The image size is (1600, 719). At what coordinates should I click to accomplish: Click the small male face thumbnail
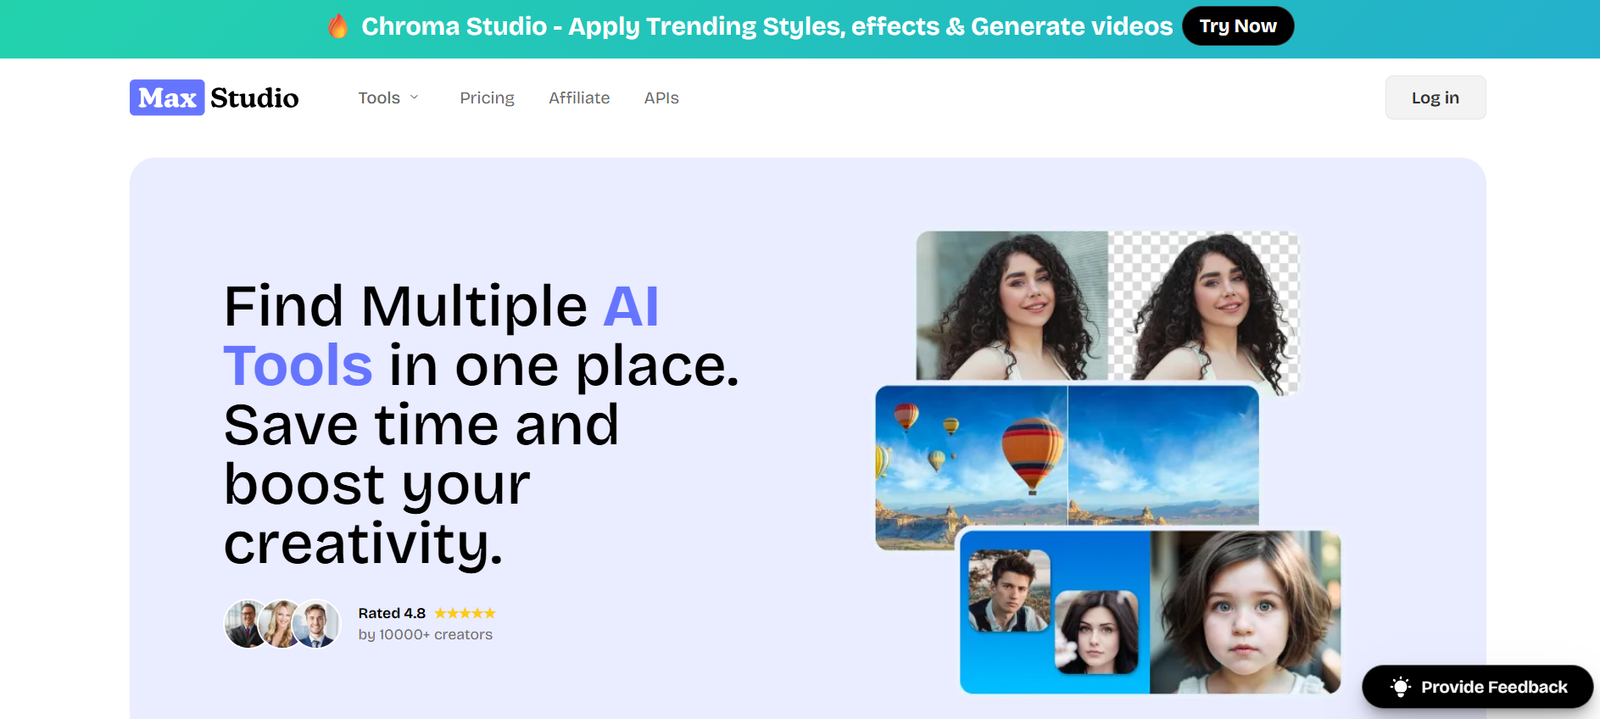pos(1008,591)
